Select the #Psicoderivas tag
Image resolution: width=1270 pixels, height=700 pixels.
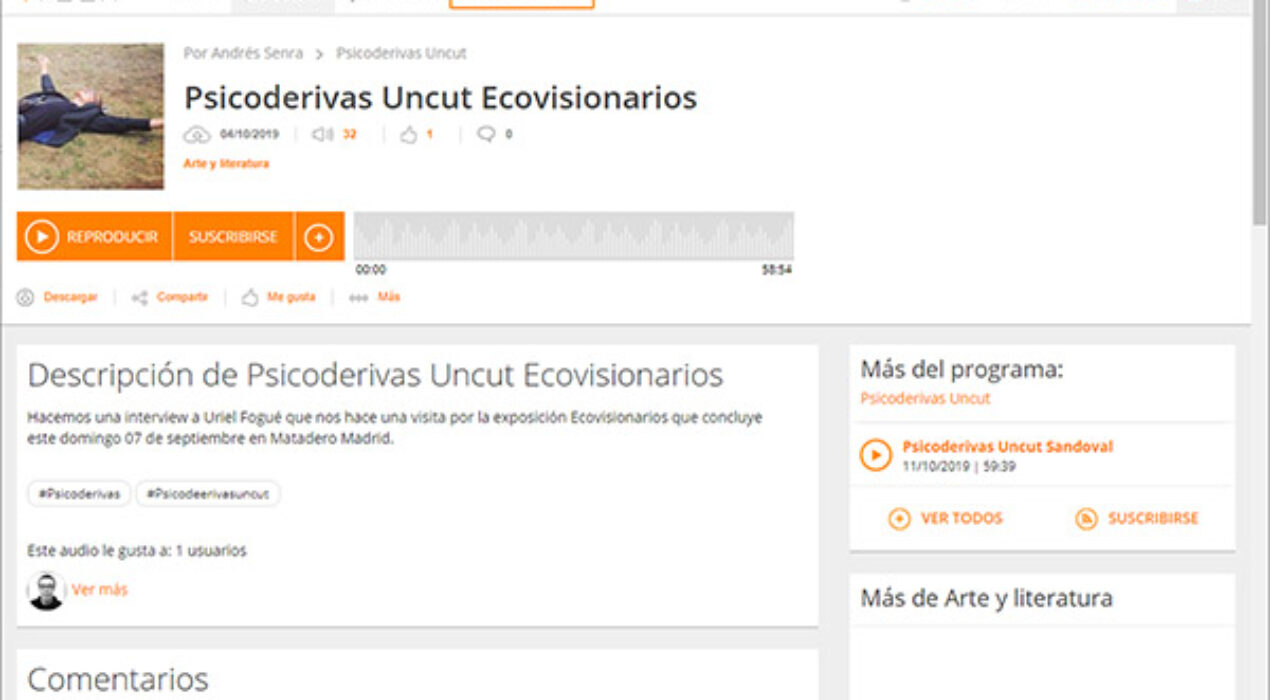pos(79,494)
